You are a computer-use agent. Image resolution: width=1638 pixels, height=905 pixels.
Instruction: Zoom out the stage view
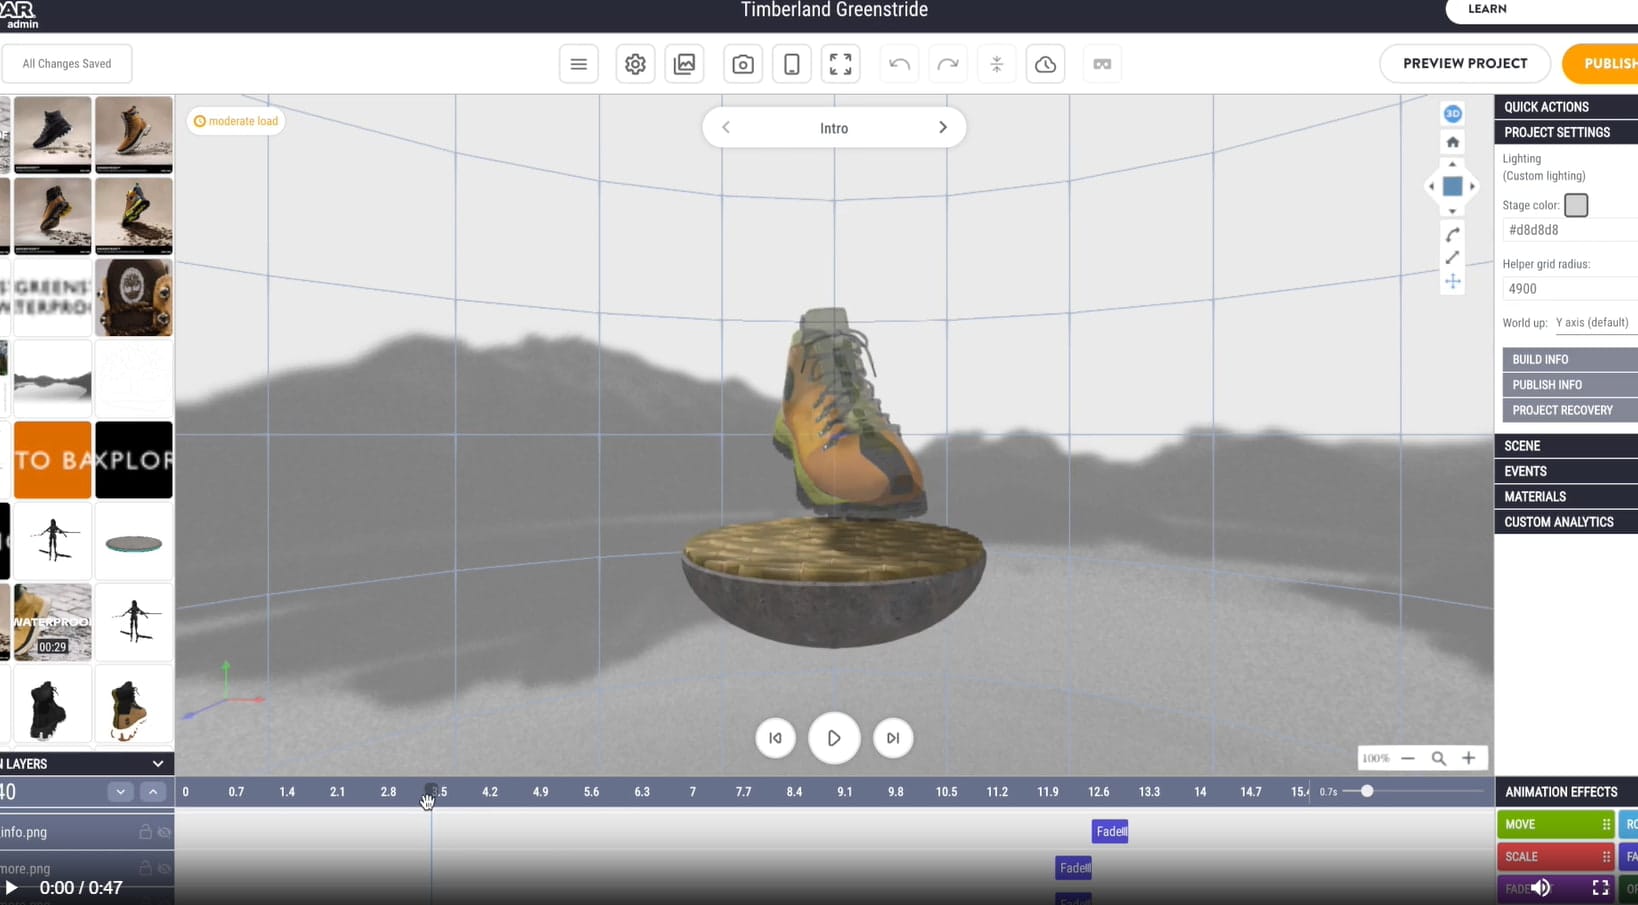[x=1408, y=759]
